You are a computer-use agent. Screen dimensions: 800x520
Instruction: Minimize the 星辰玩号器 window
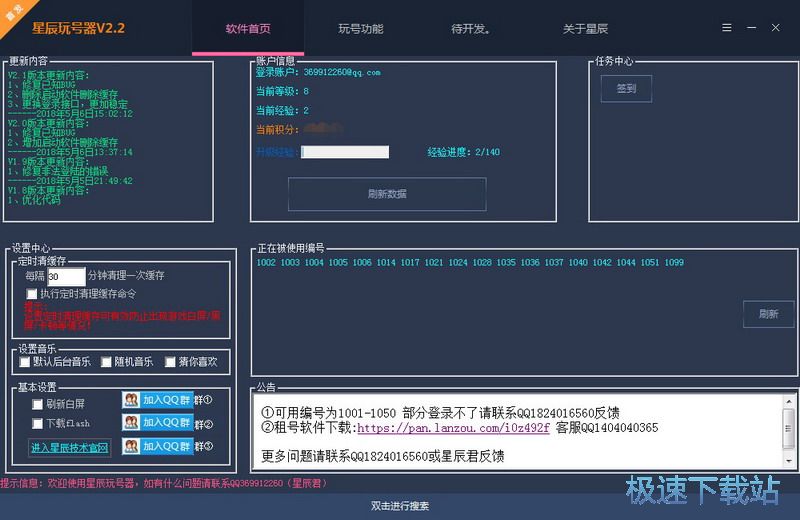point(751,28)
